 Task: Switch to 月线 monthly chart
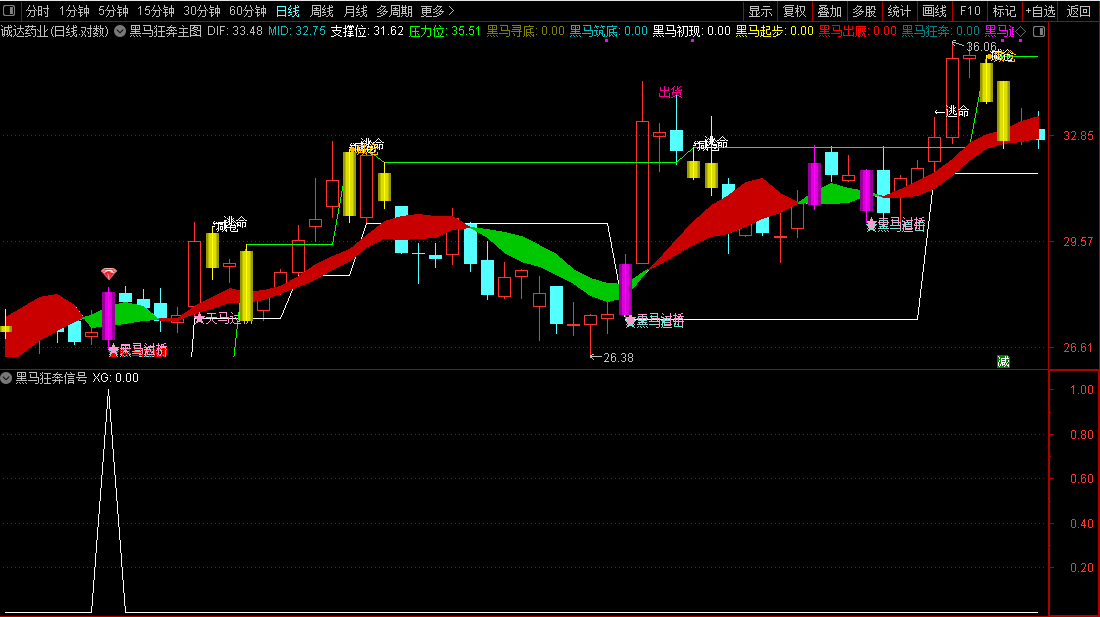point(356,11)
